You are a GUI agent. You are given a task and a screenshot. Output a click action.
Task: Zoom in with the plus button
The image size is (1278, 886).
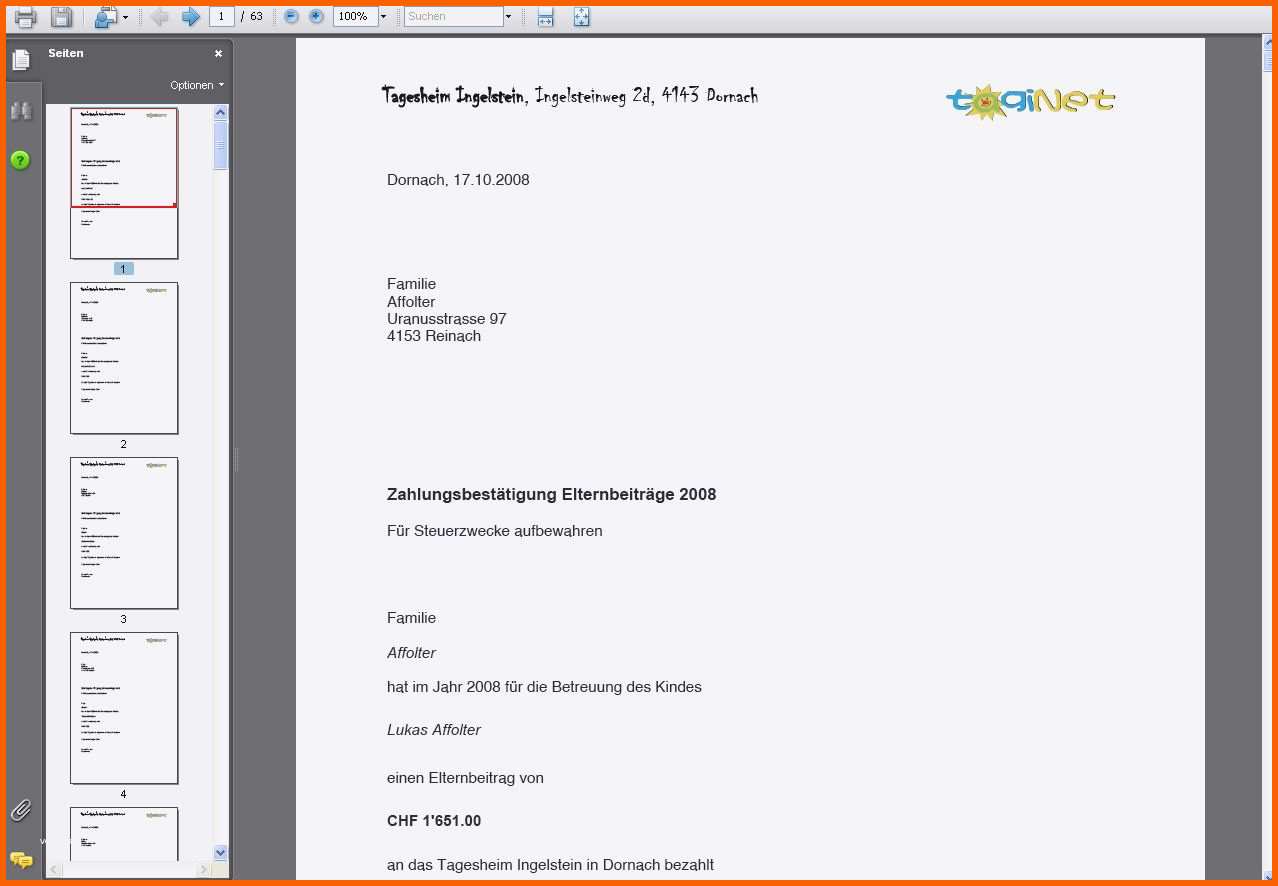tap(317, 16)
